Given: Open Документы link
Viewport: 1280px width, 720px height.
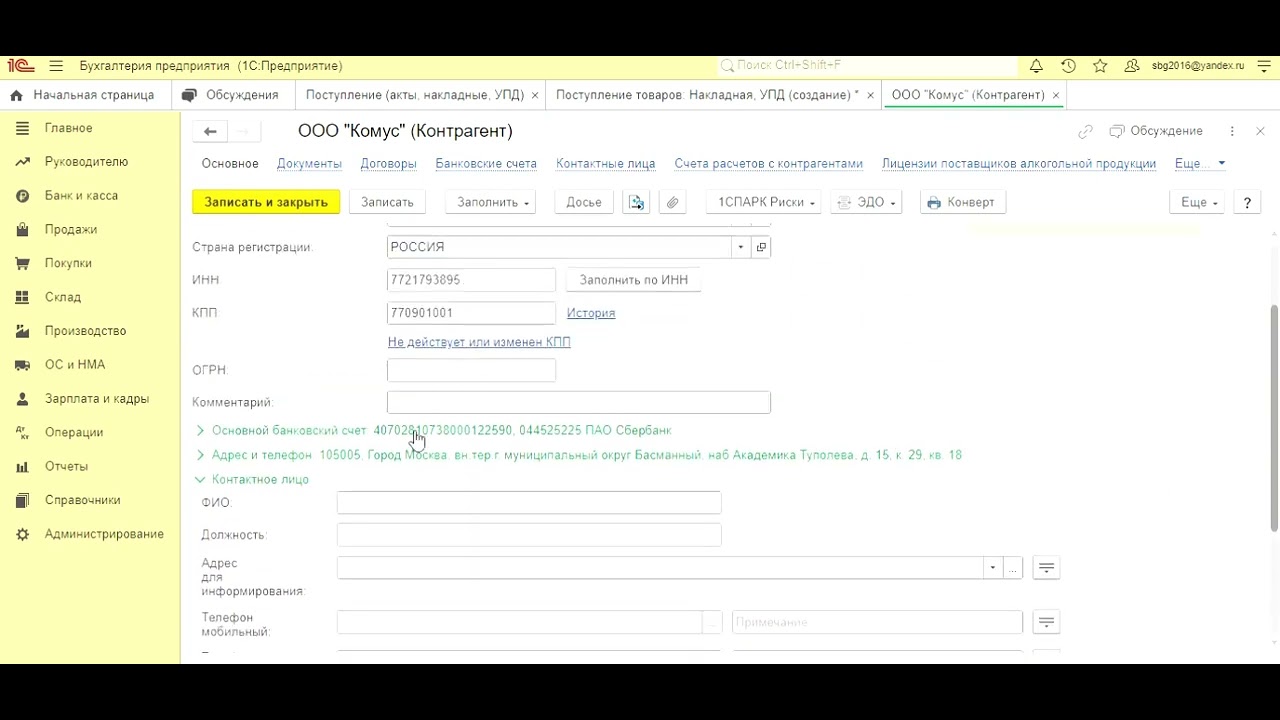Looking at the screenshot, I should click(x=309, y=164).
